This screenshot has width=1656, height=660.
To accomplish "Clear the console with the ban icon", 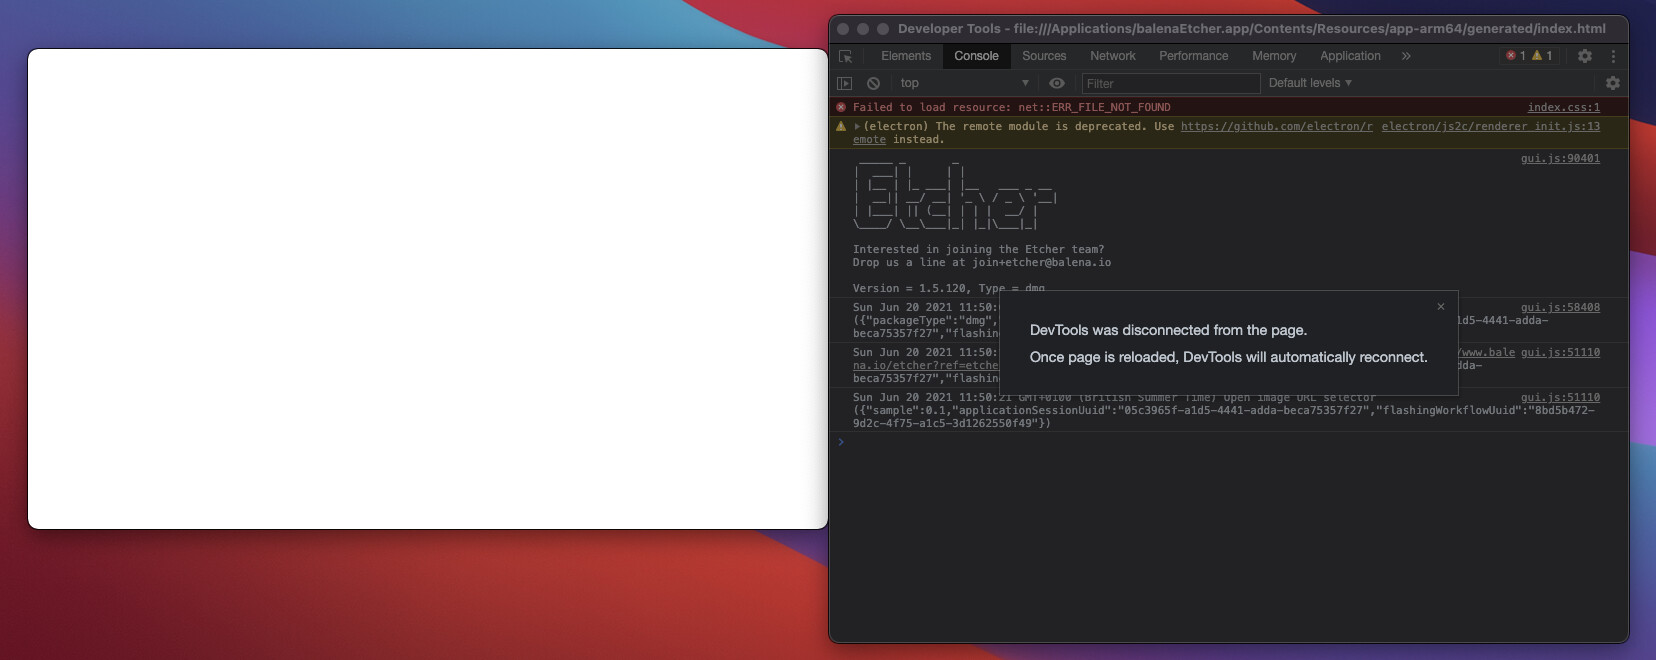I will (x=874, y=83).
